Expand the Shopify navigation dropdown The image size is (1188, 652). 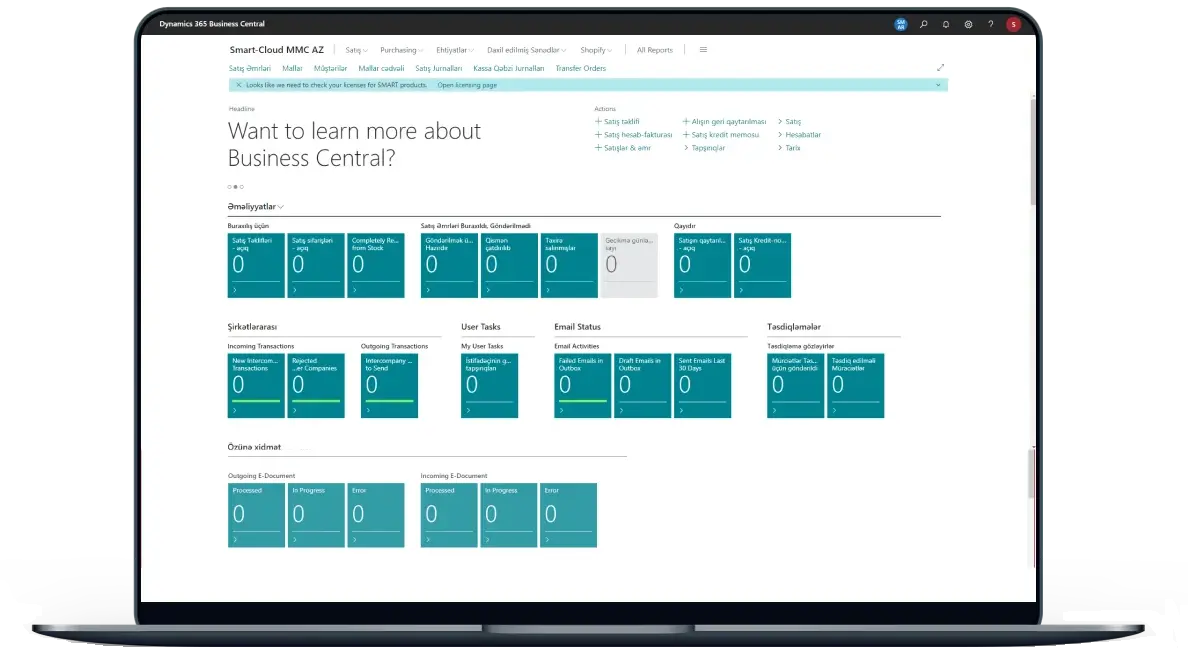pos(596,50)
